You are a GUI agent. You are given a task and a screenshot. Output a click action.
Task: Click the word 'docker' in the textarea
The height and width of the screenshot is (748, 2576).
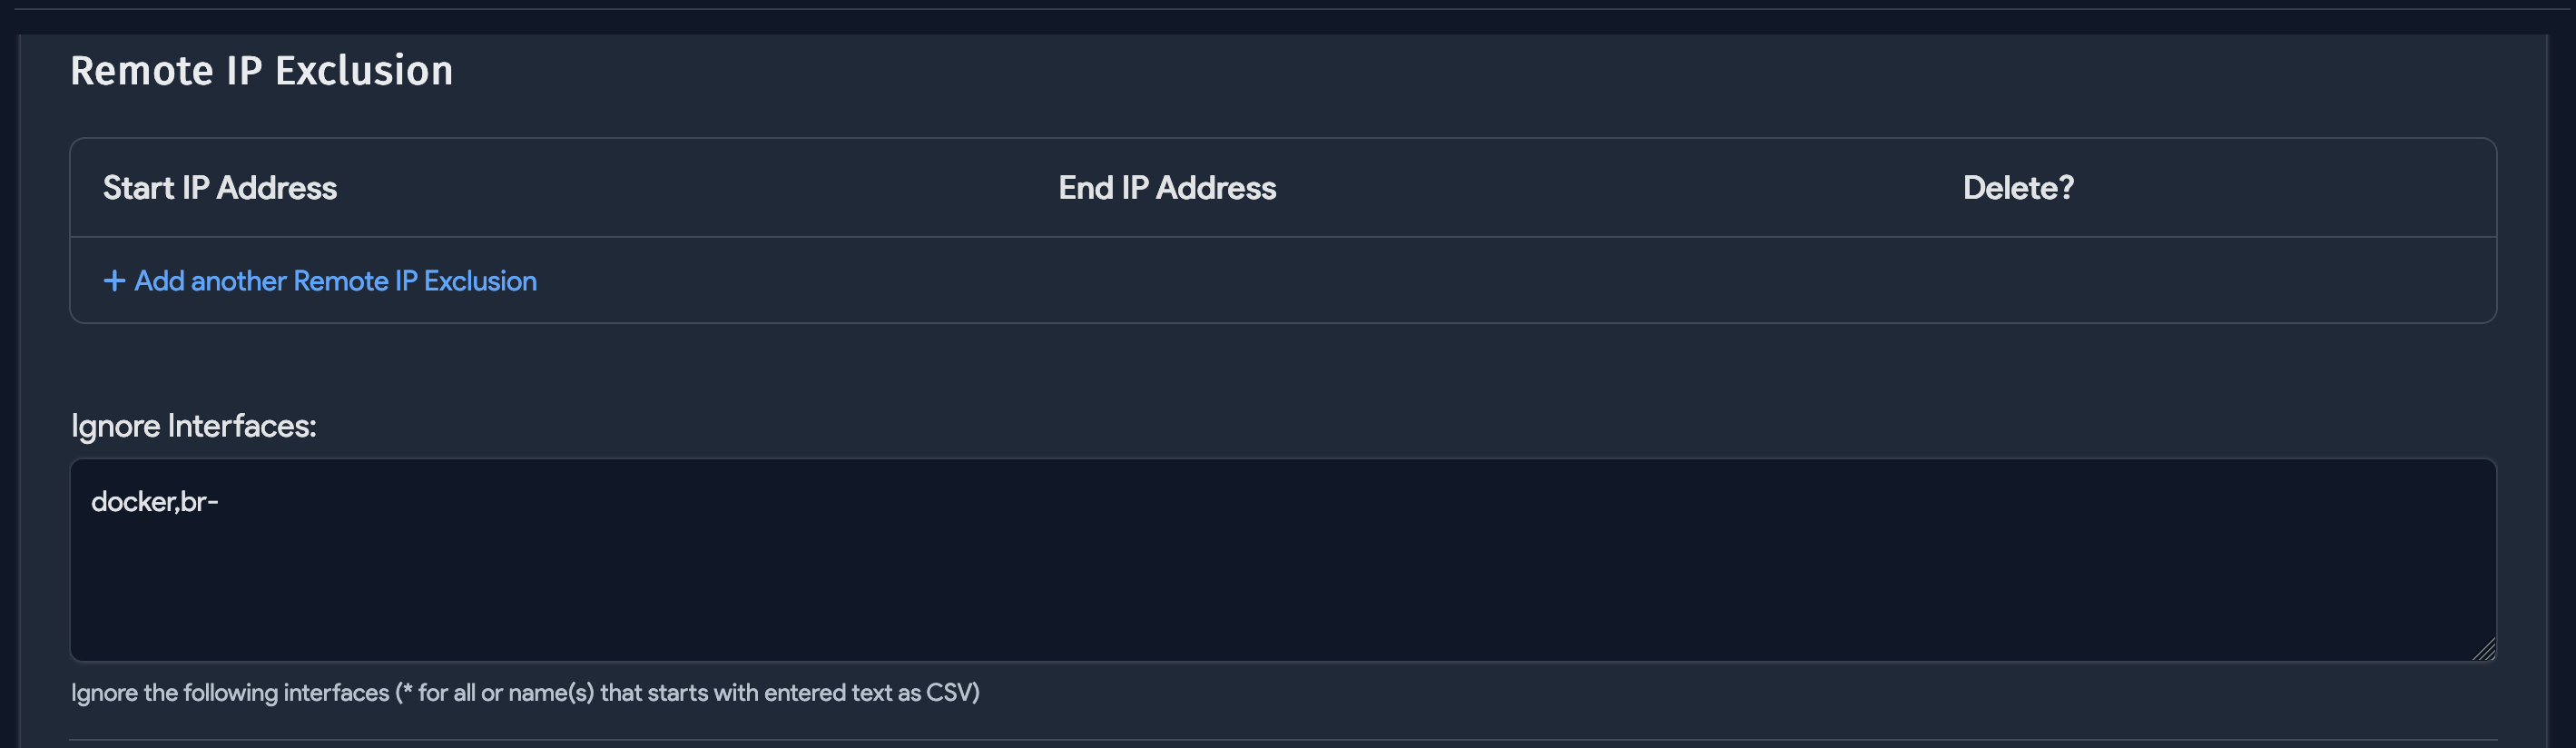133,502
